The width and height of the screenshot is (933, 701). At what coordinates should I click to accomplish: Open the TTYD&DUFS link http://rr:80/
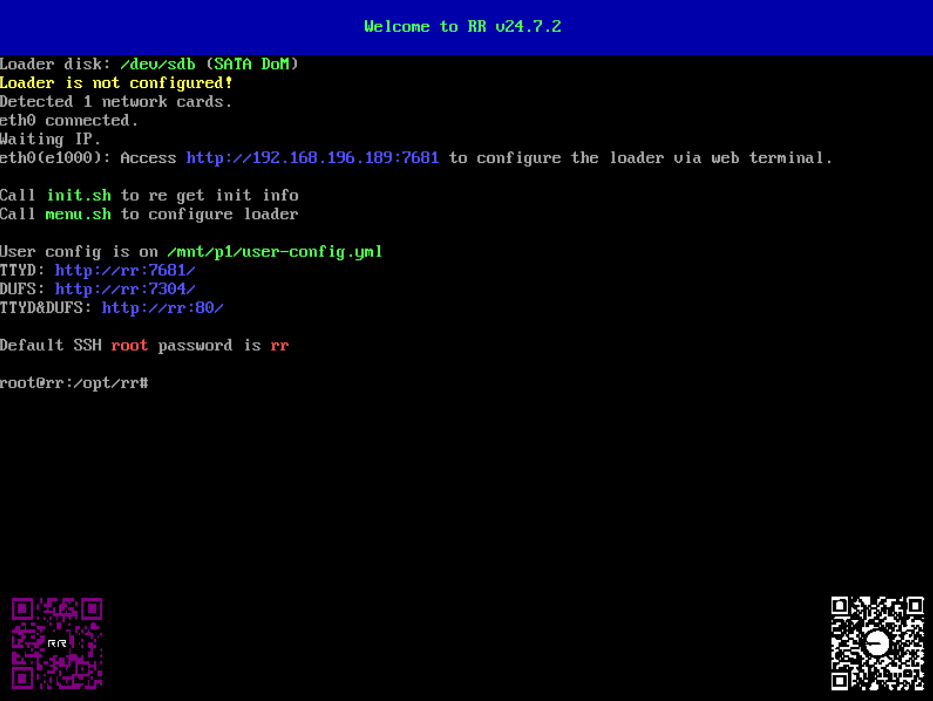coord(162,308)
